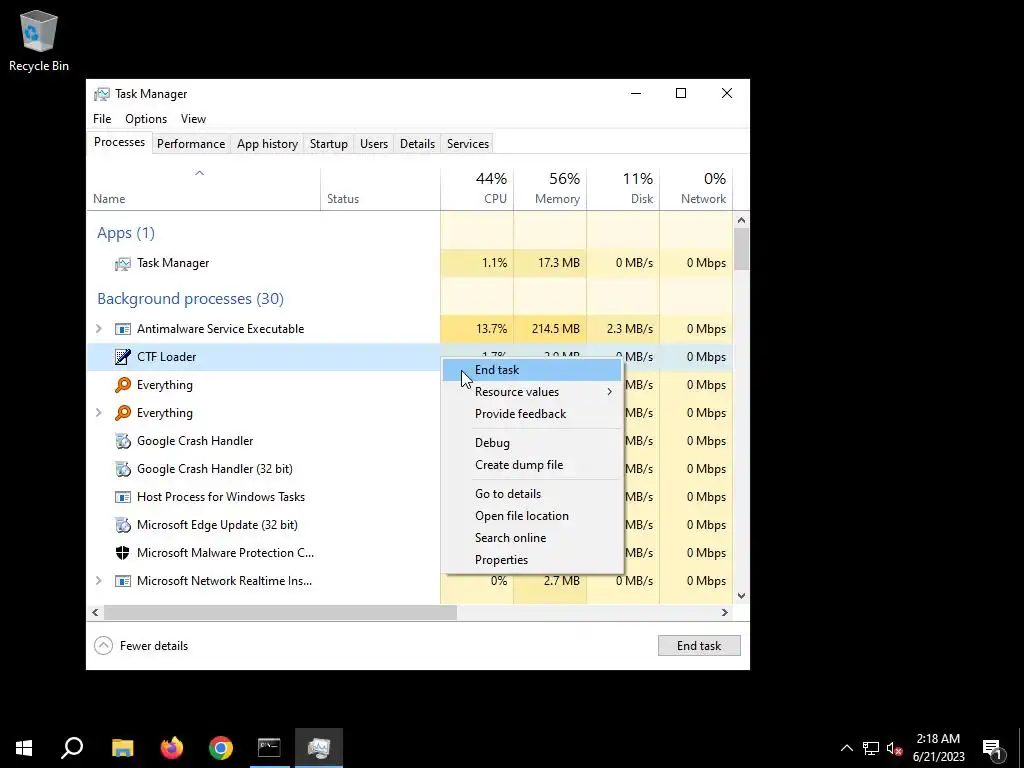Sort by the Name column header
Viewport: 1024px width, 768px height.
coord(203,189)
